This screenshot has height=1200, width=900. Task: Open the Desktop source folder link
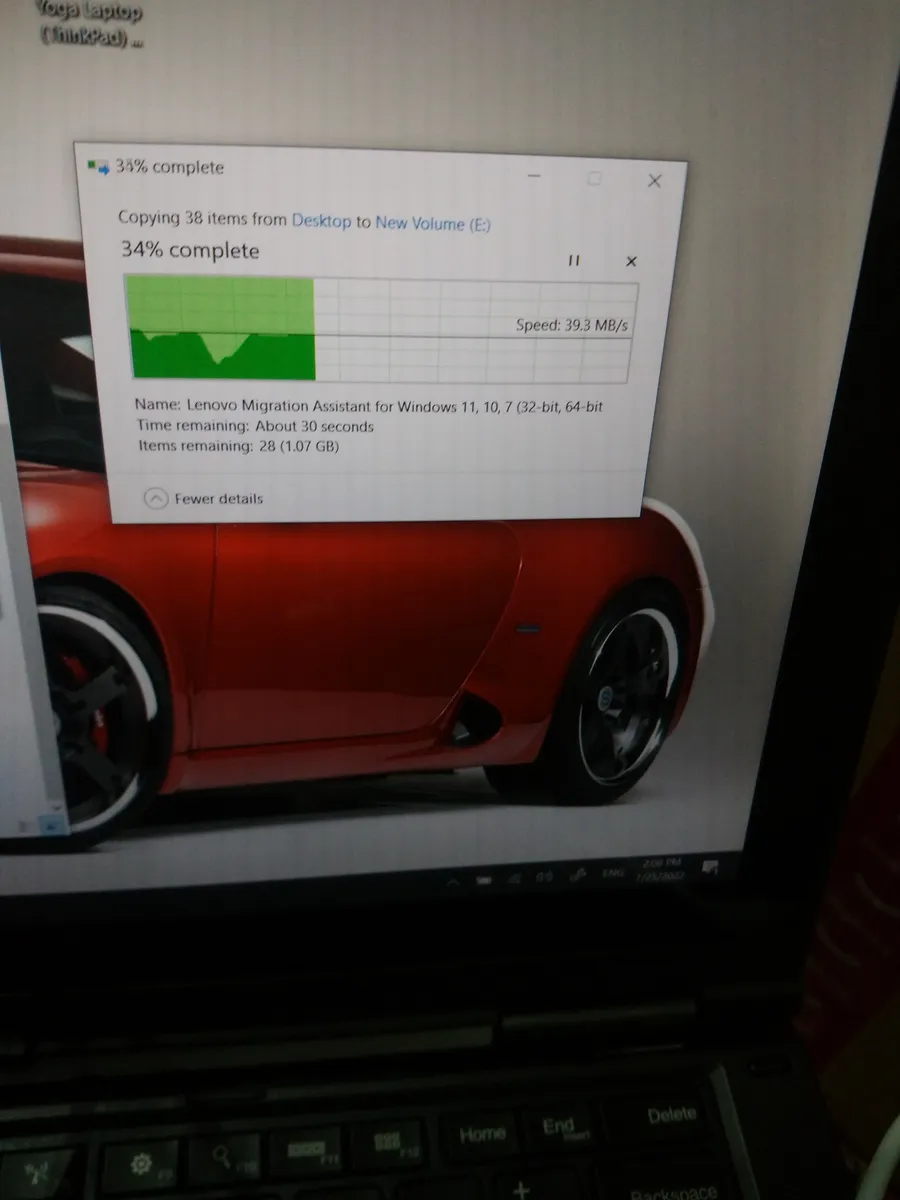point(321,220)
